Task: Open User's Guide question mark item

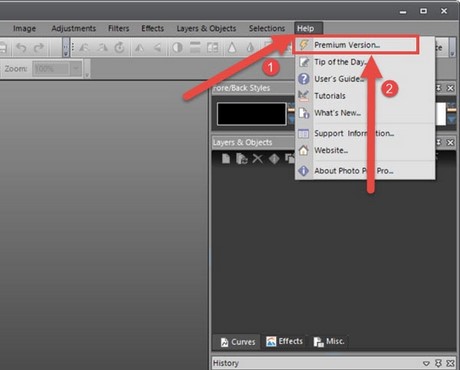Action: [339, 79]
